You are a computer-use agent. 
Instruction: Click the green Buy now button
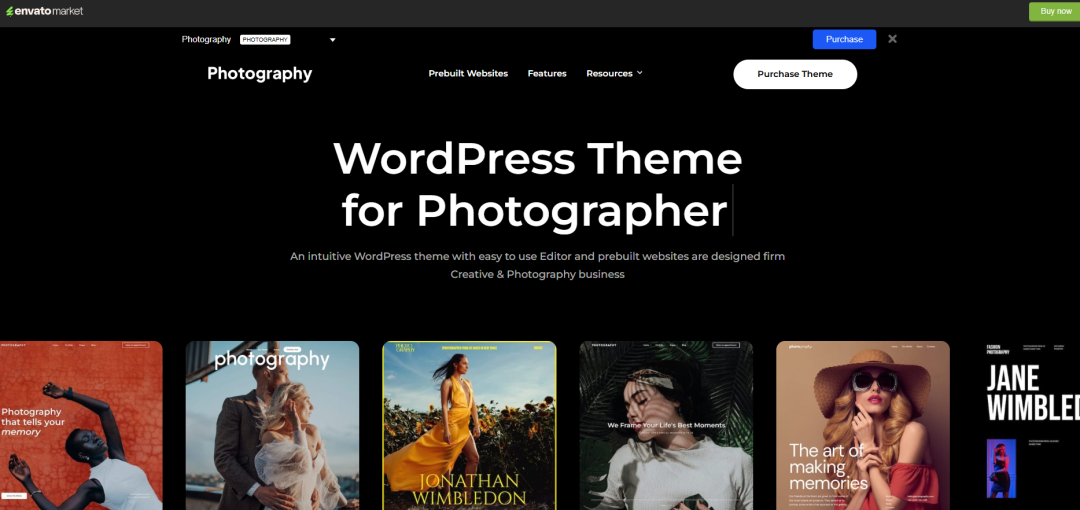tap(1054, 11)
